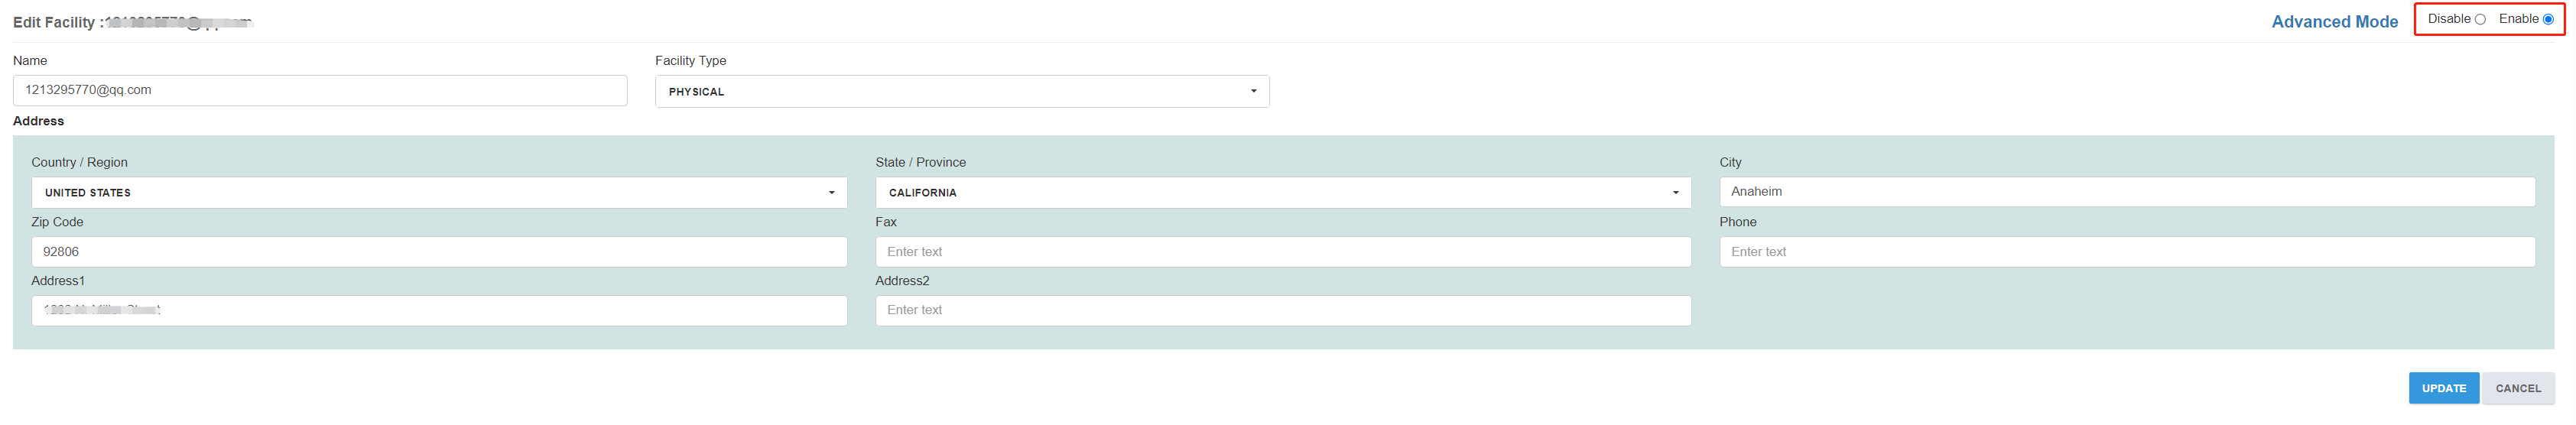Screen dimensions: 2576x425
Task: Focus the City text field
Action: (2126, 191)
